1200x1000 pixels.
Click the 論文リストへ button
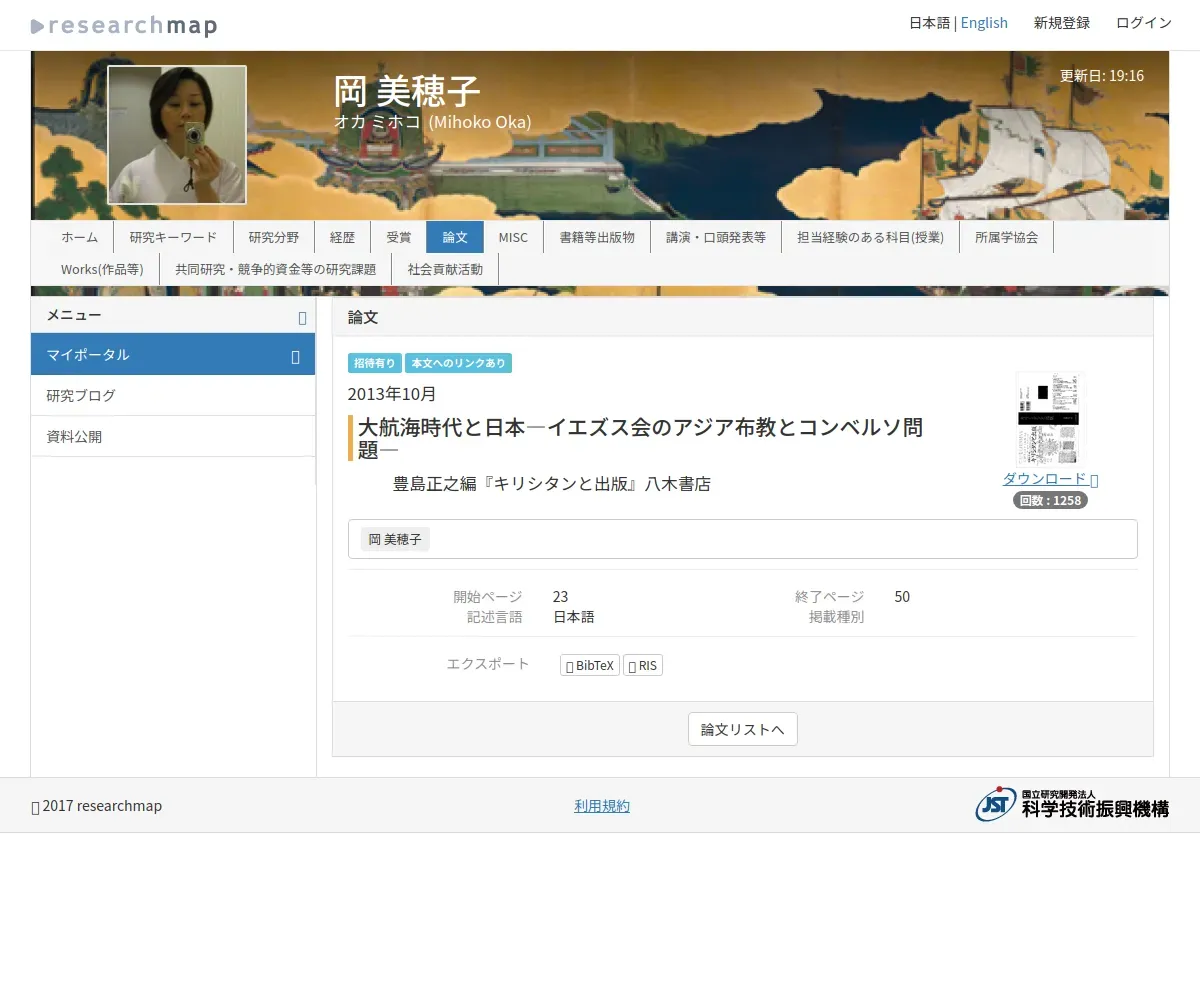[743, 729]
